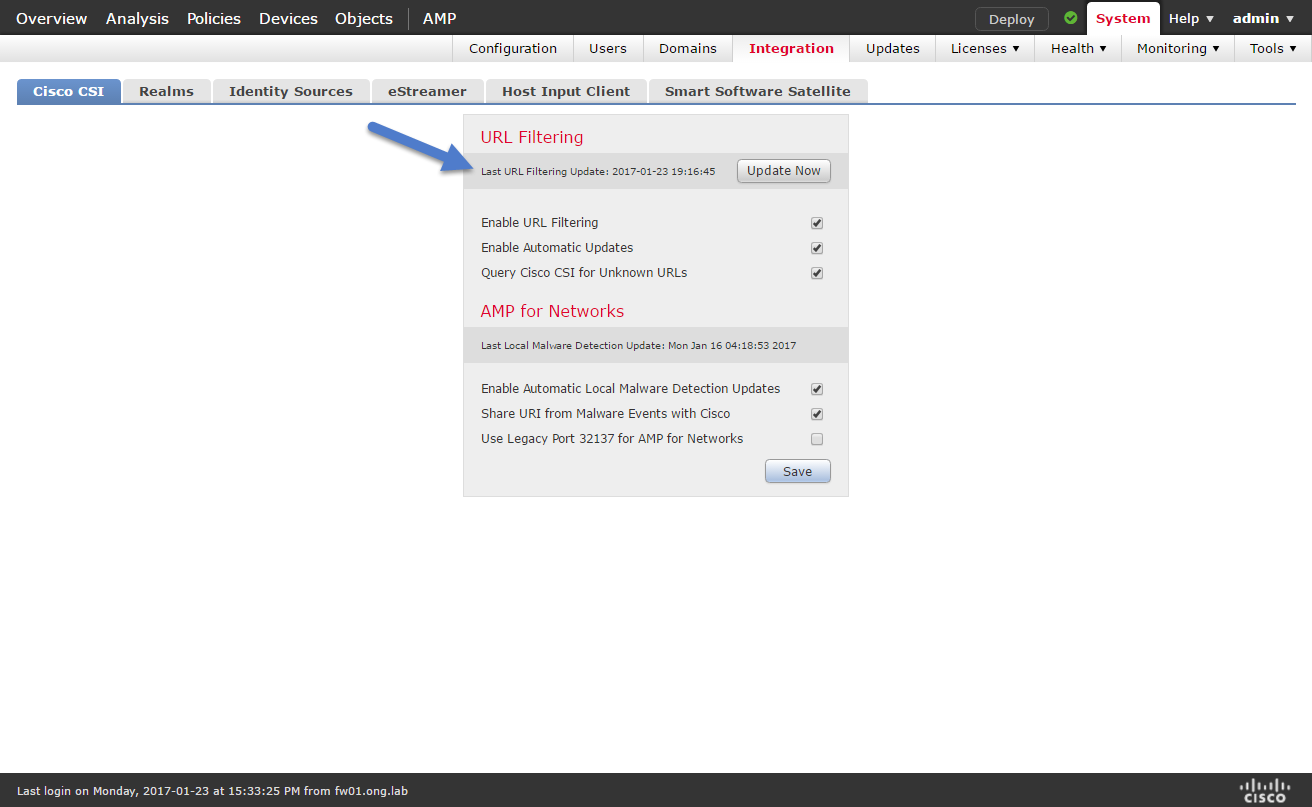Toggle Share URI from Malware Events checkbox

[x=817, y=414]
